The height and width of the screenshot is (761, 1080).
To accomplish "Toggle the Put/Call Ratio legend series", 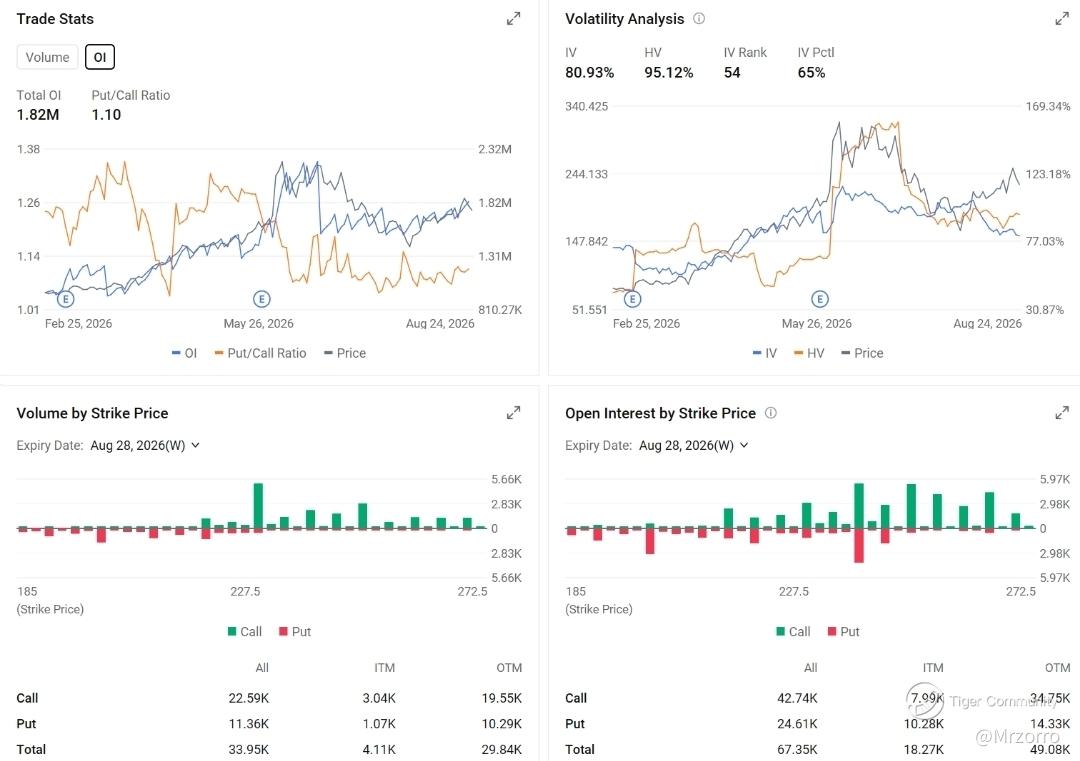I will point(260,353).
